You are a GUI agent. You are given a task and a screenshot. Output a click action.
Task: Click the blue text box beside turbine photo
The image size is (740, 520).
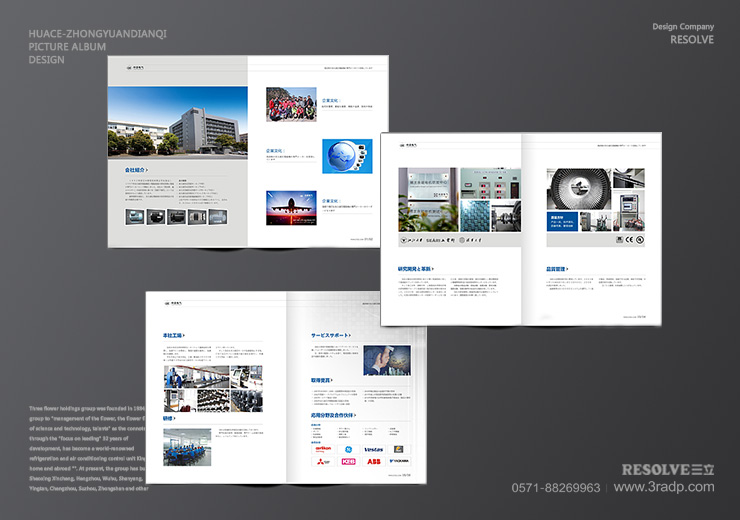coord(562,222)
